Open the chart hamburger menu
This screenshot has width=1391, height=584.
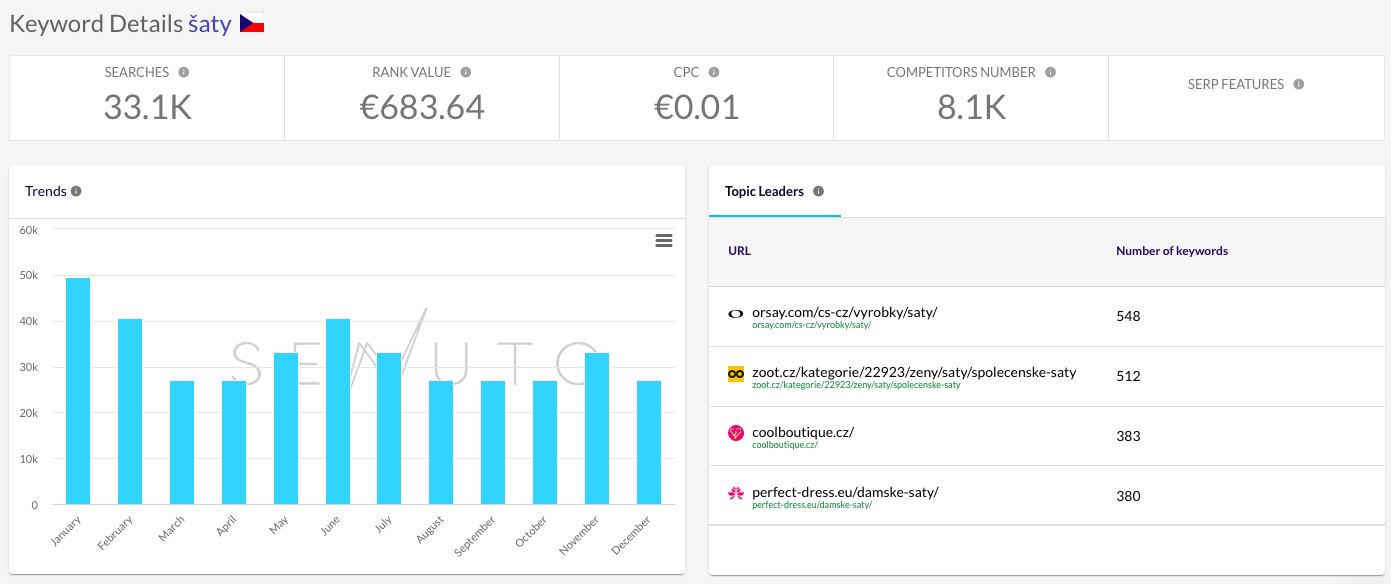pyautogui.click(x=663, y=240)
